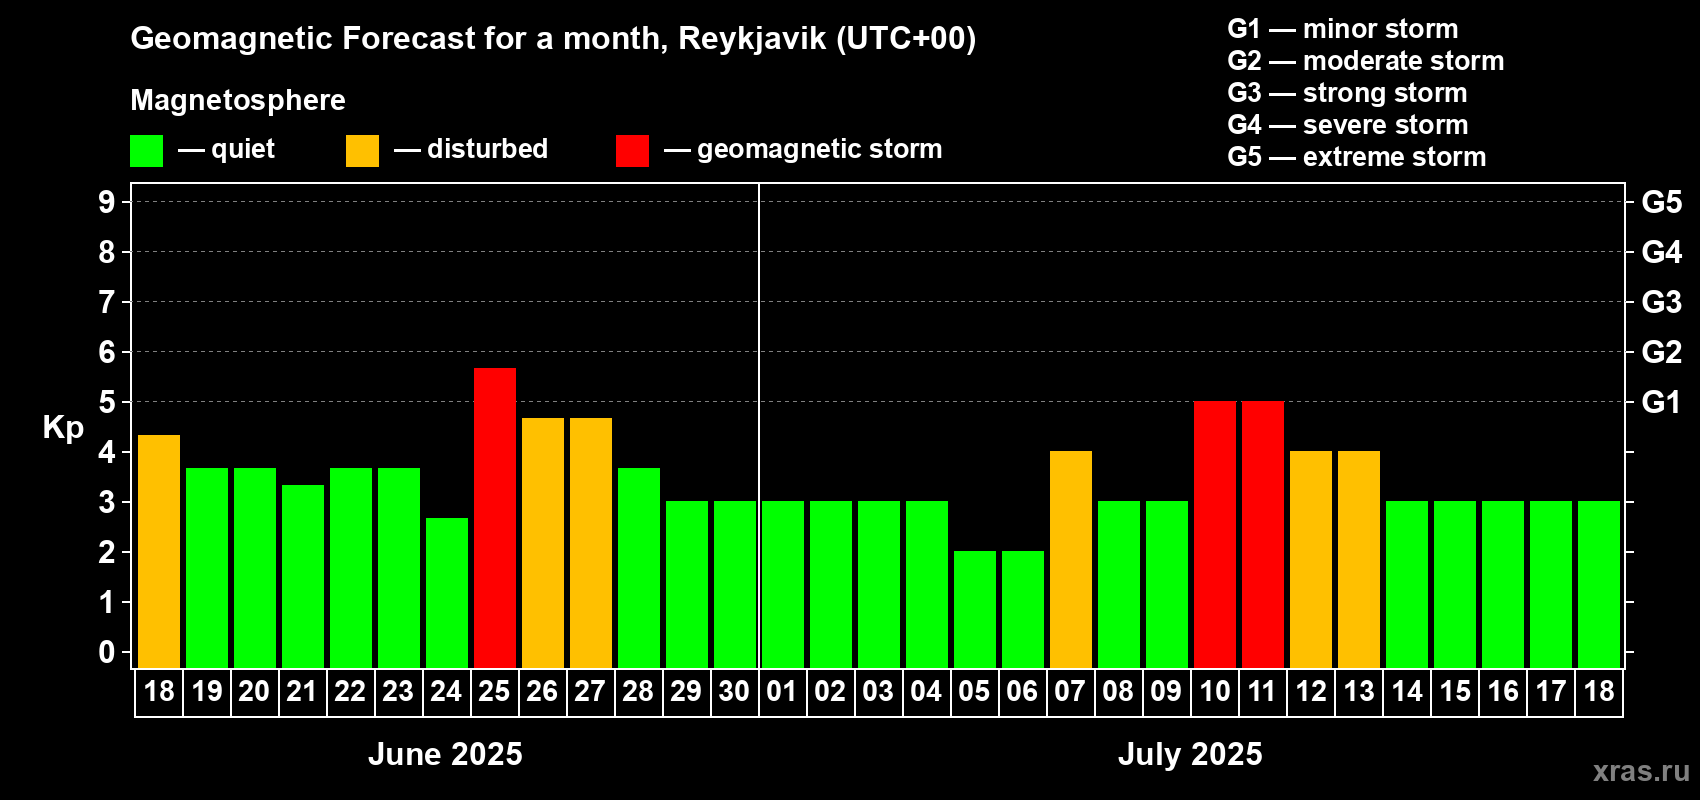Select the green bar for July 05

pyautogui.click(x=975, y=610)
